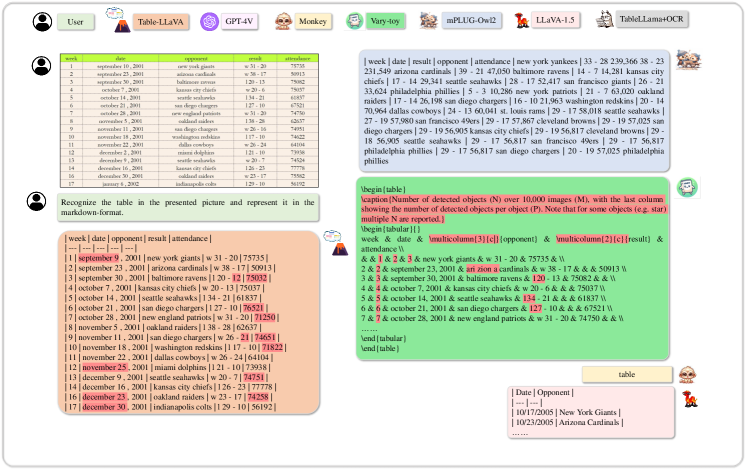Select the GPT-4V legend label
The width and height of the screenshot is (748, 470).
click(x=239, y=21)
